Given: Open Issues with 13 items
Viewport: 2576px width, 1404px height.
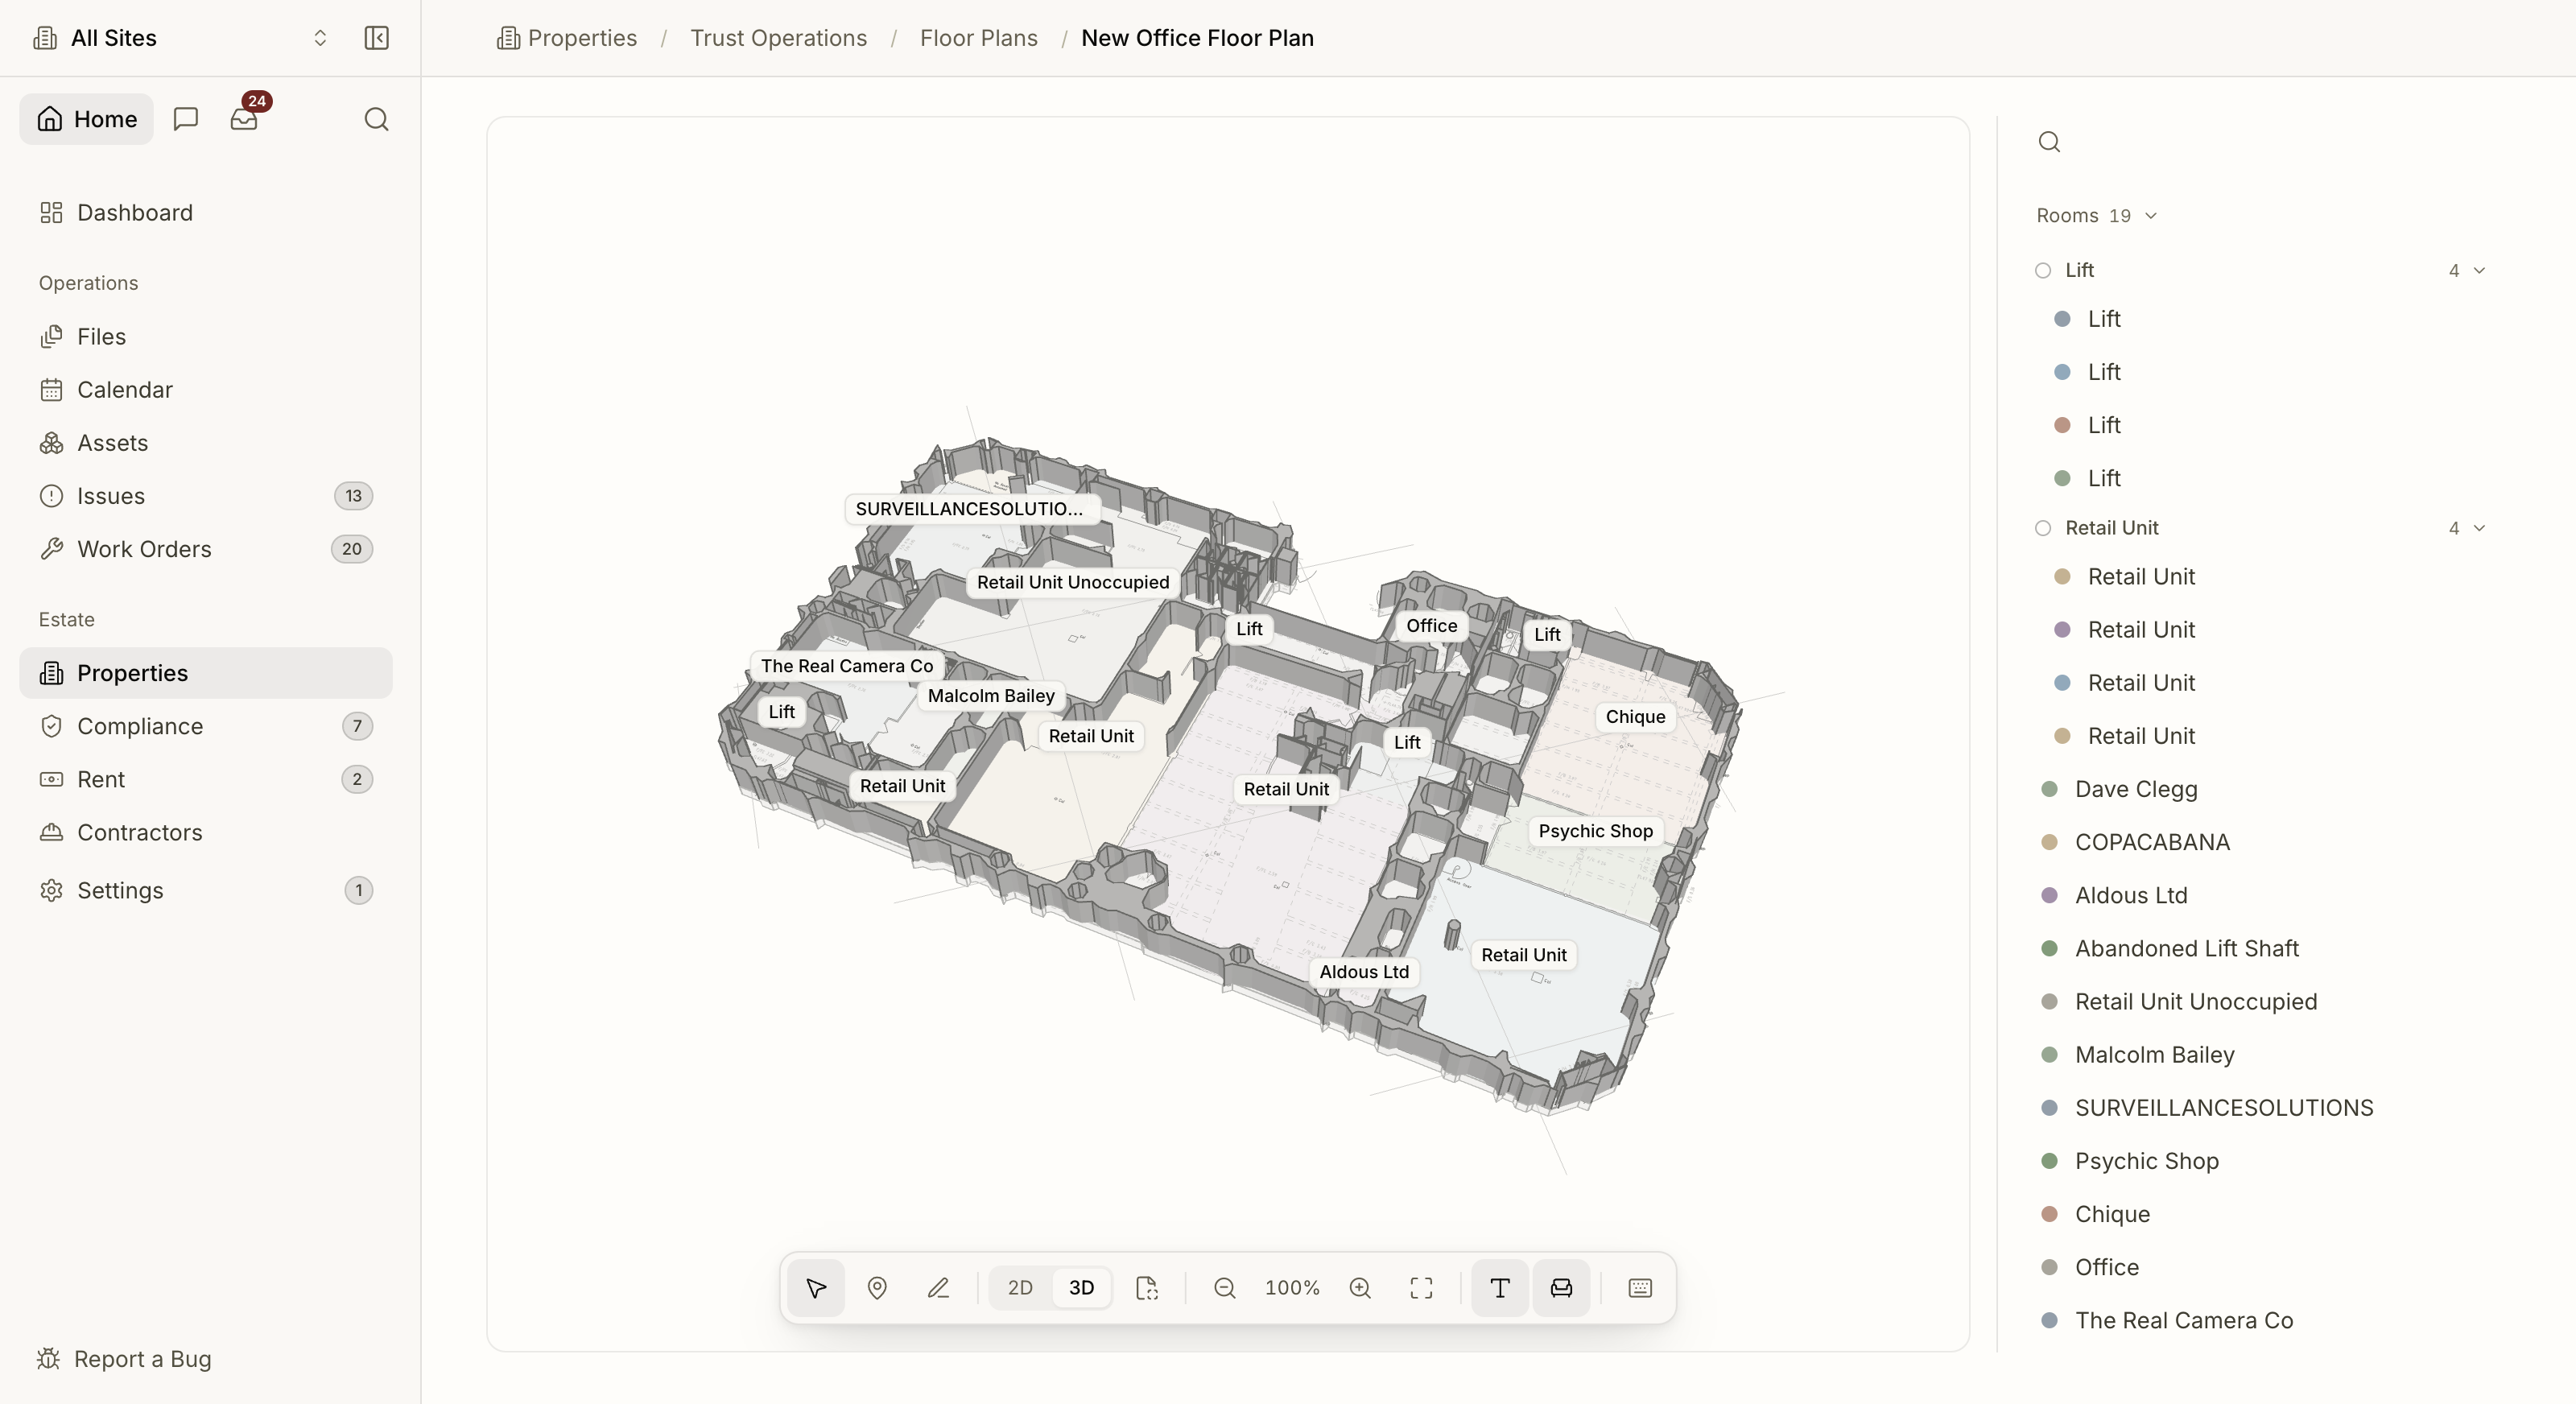Looking at the screenshot, I should tap(206, 496).
